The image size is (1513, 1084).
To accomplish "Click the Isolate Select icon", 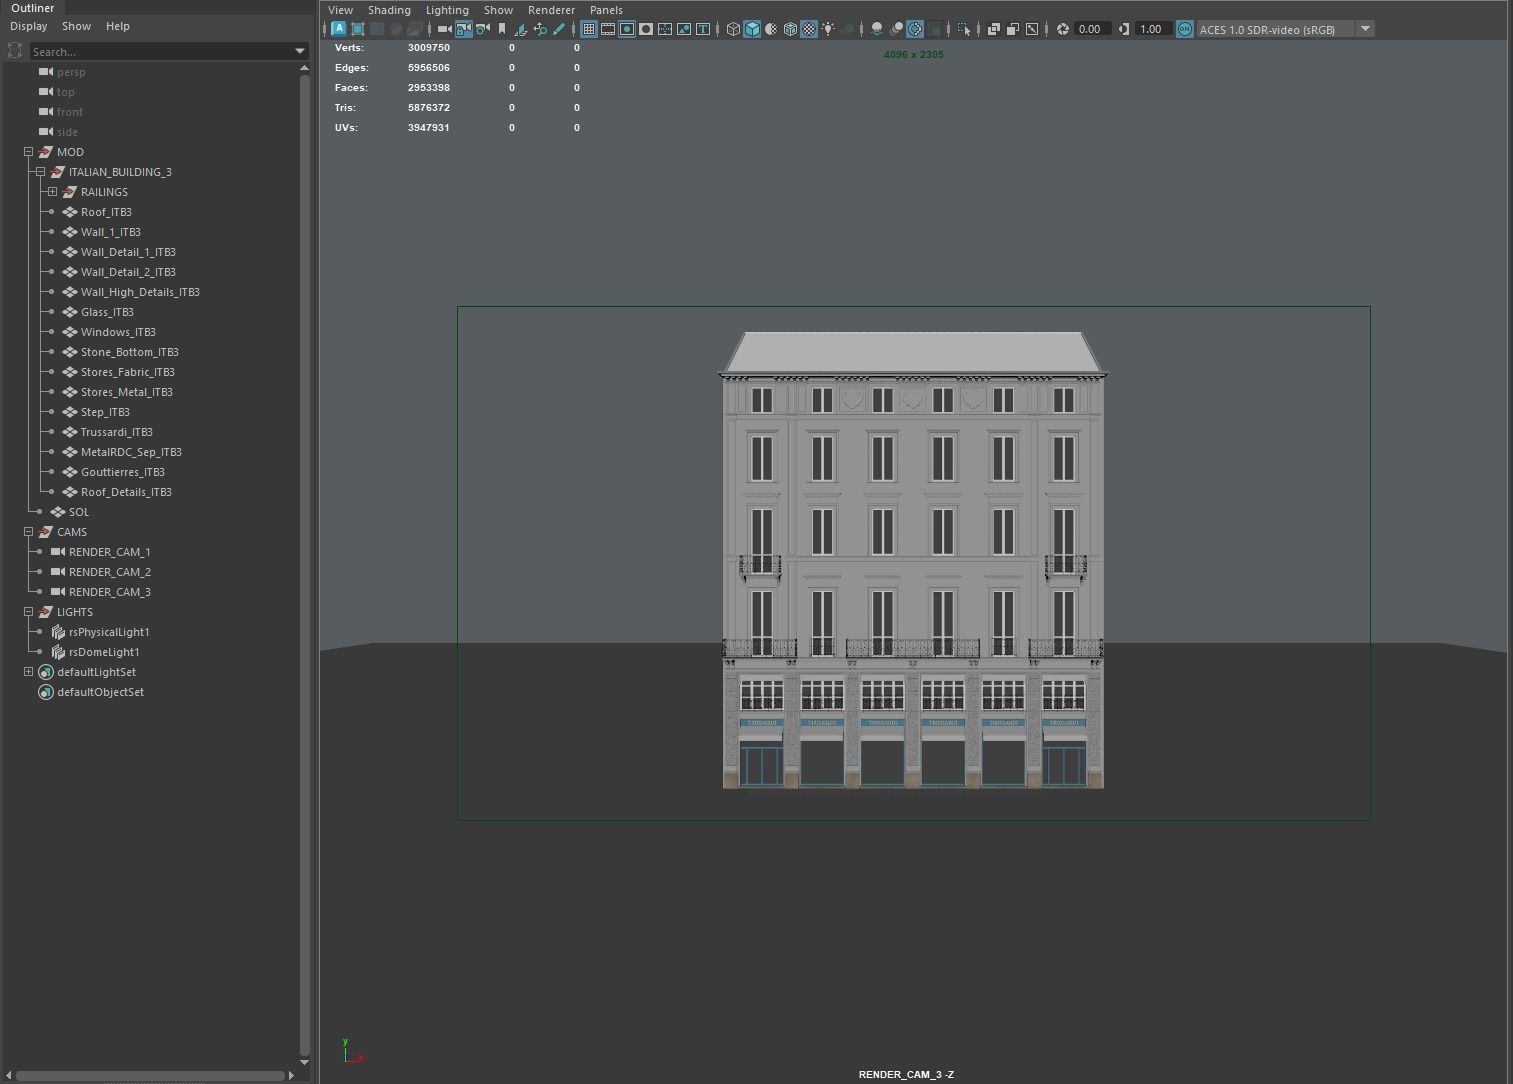I will click(x=963, y=29).
